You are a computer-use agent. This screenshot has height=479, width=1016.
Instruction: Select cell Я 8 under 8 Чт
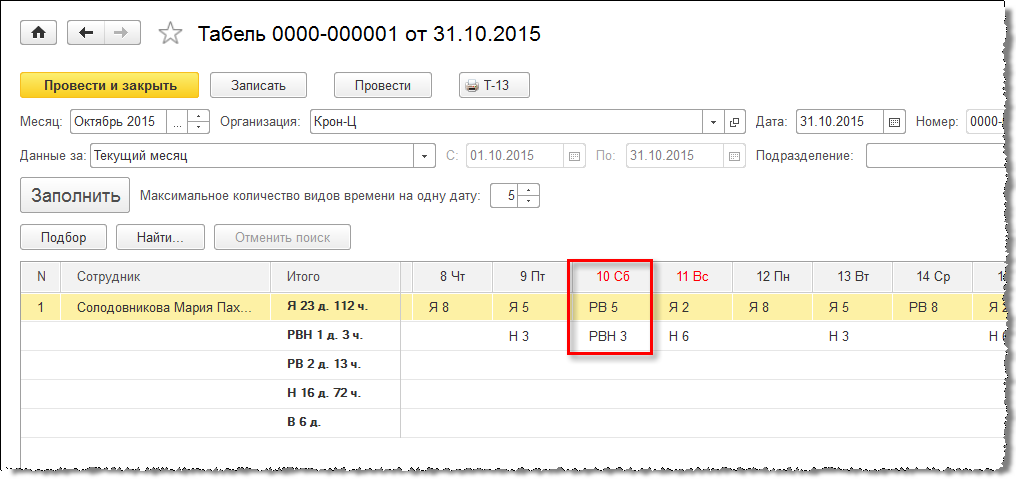point(452,307)
